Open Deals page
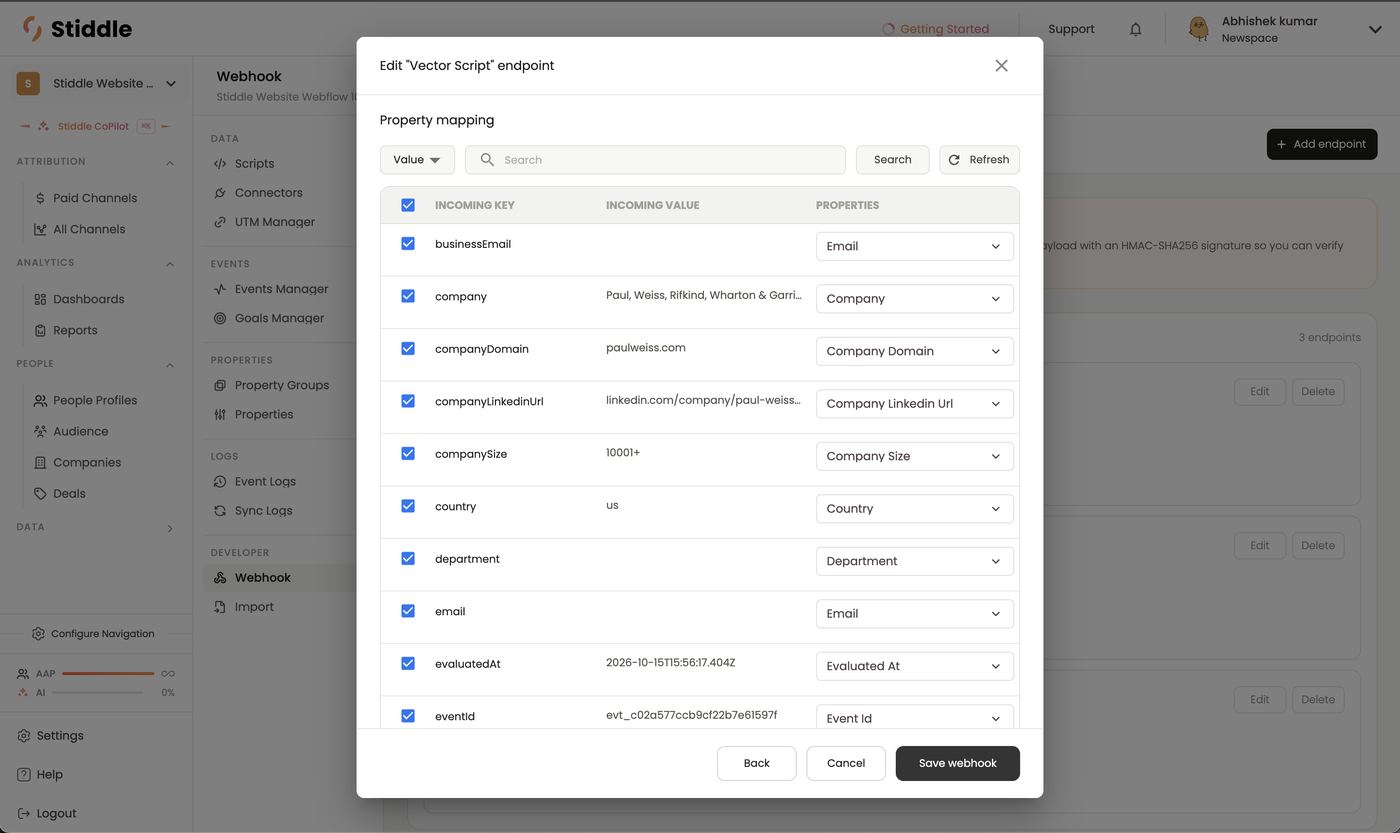The width and height of the screenshot is (1400, 833). (69, 493)
